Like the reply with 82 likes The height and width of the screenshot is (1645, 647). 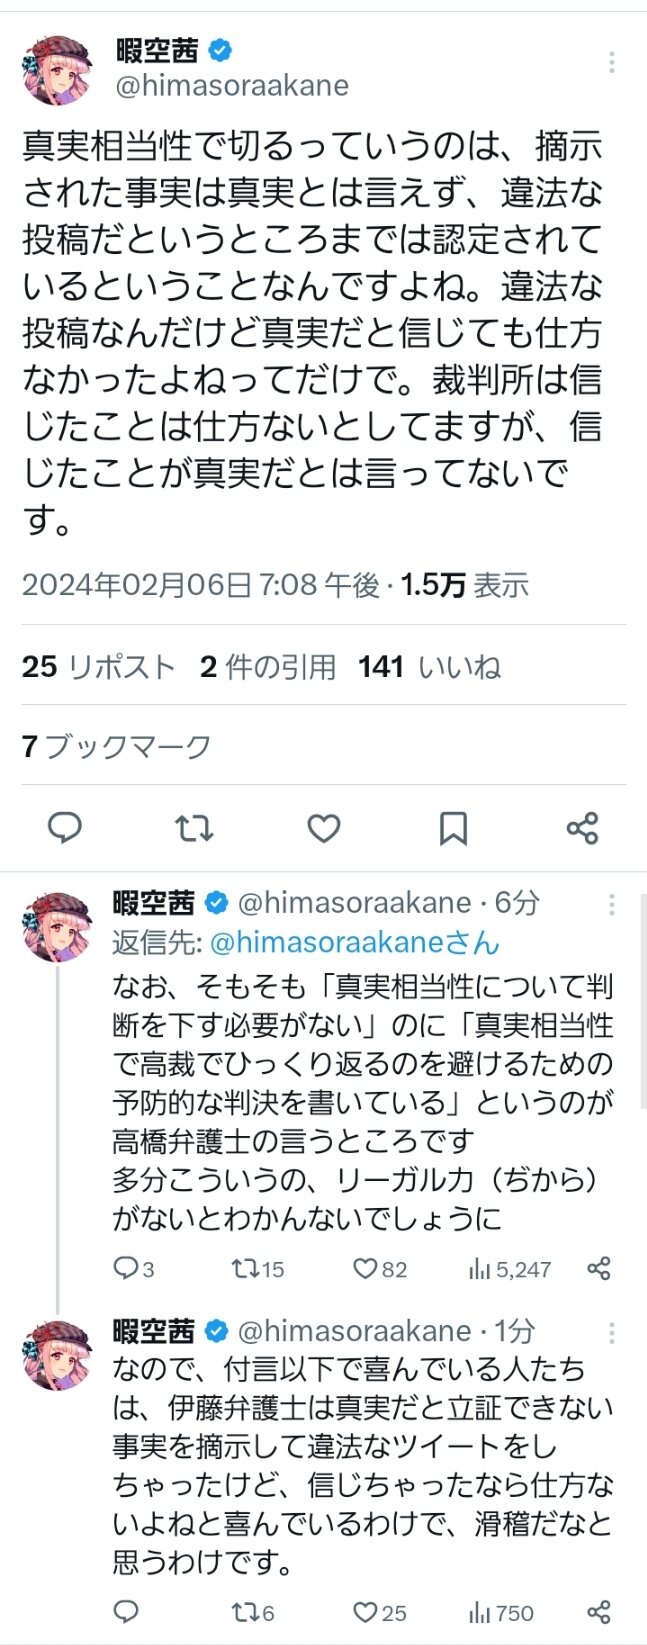click(x=365, y=1269)
